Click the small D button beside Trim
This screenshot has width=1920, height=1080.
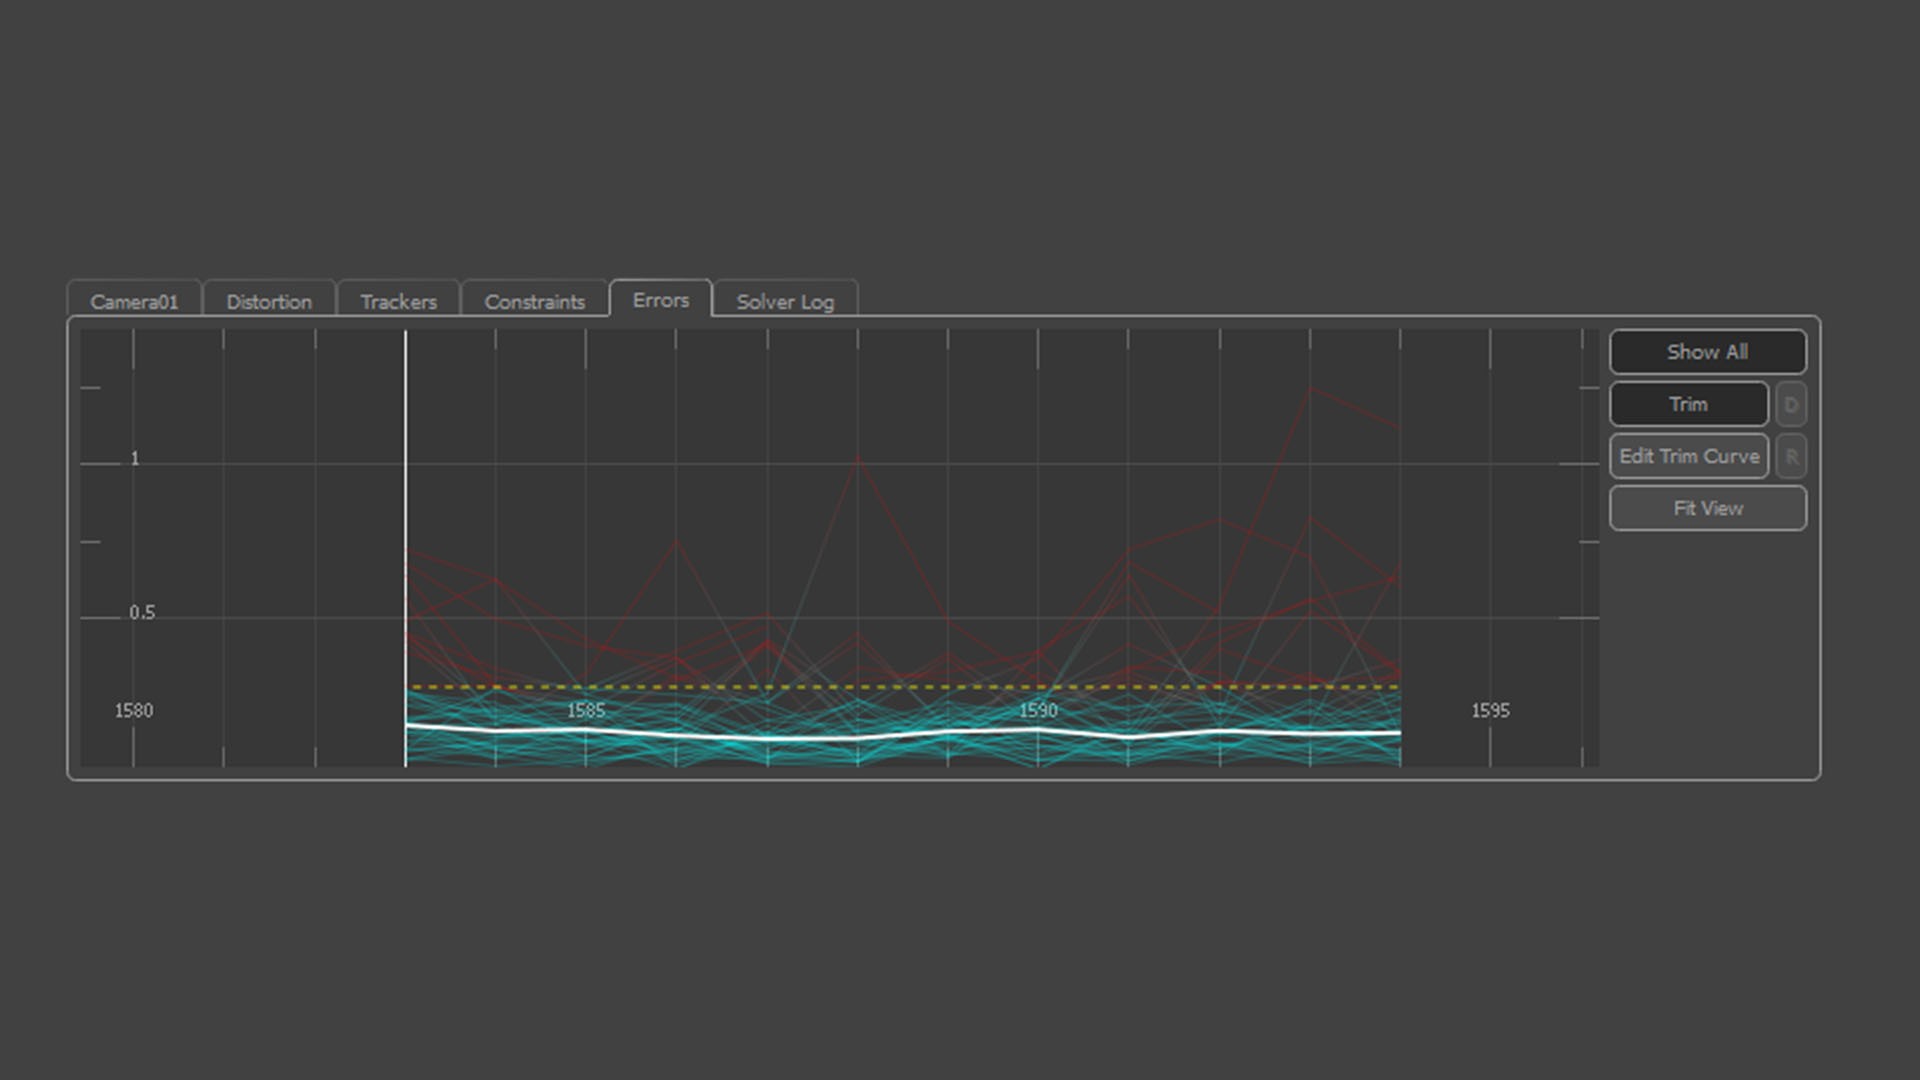point(1791,405)
